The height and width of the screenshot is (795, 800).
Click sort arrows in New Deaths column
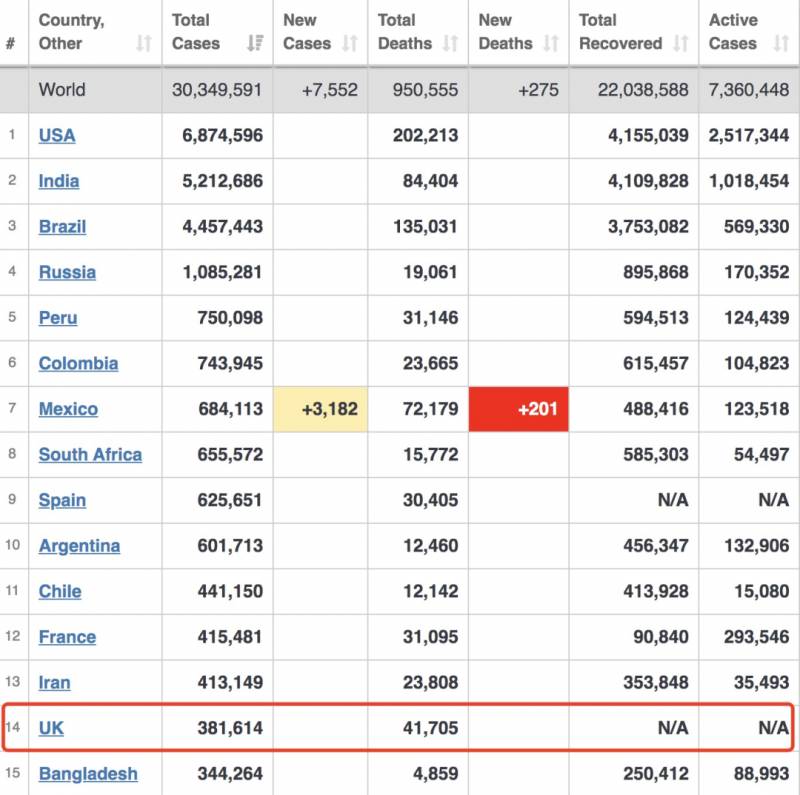coord(550,44)
